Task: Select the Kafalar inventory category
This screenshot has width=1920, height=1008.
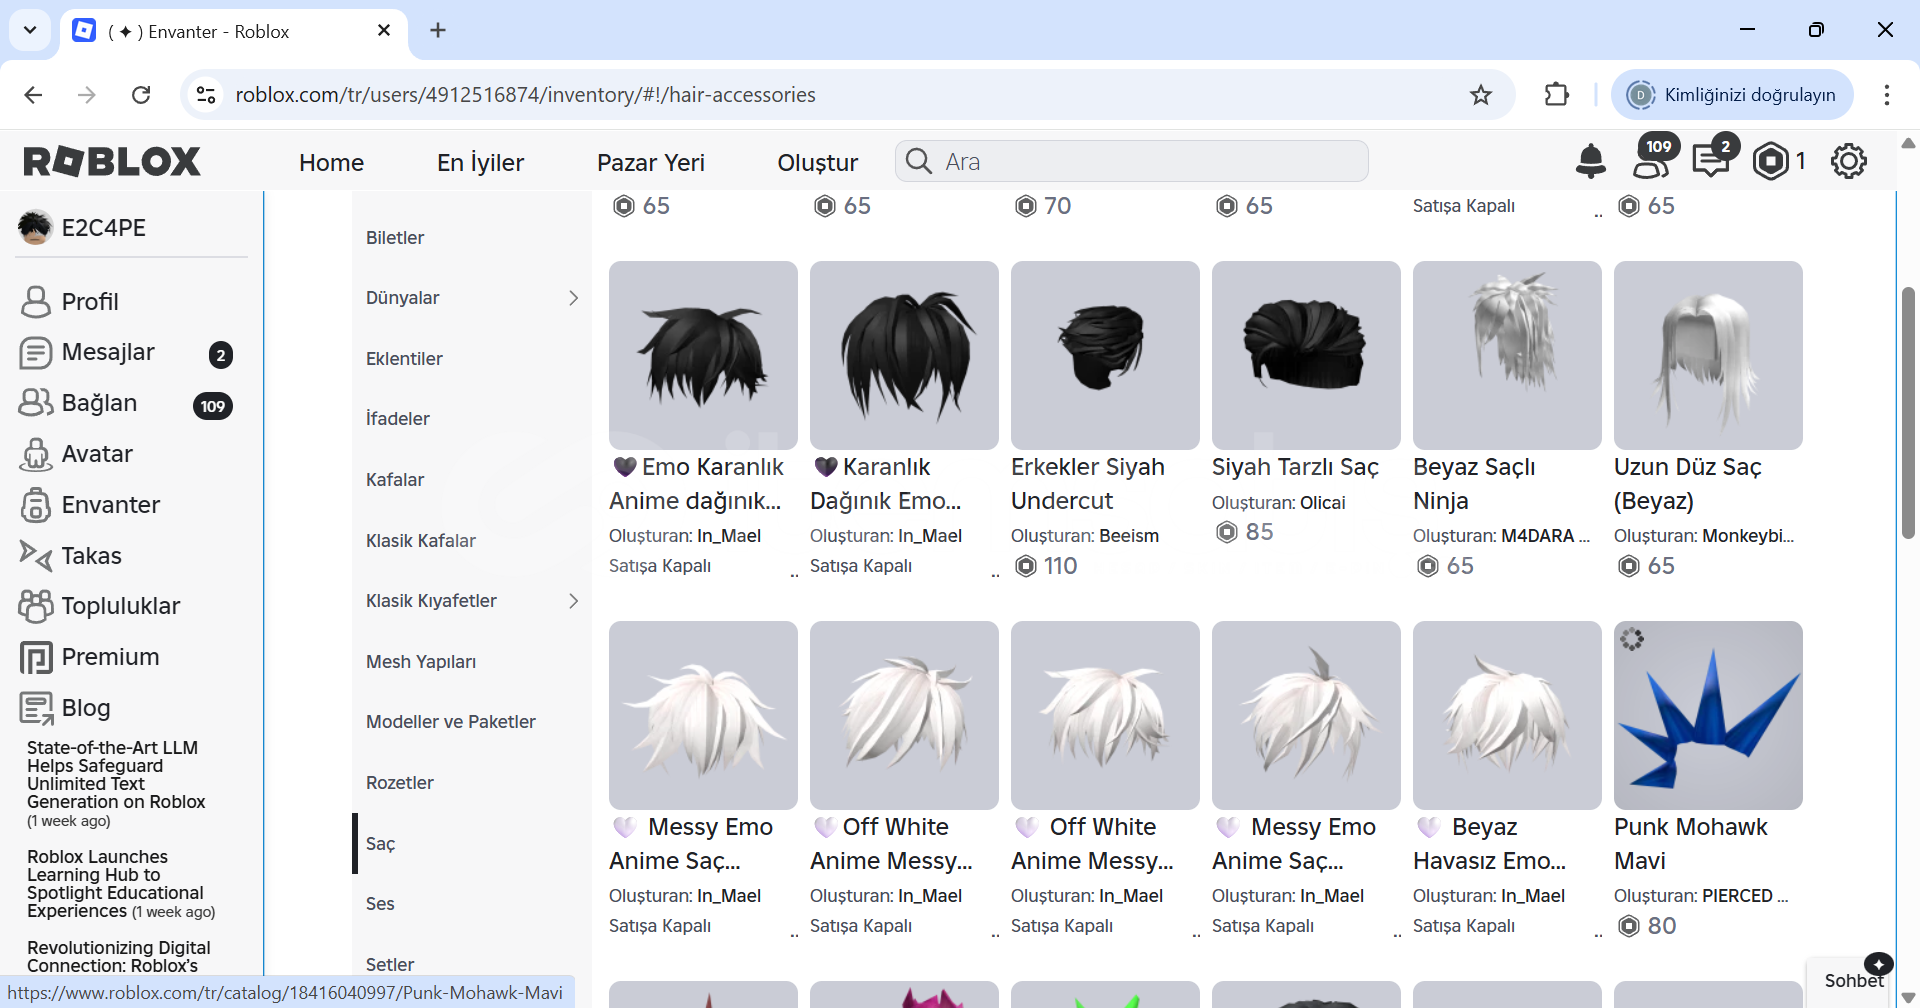Action: 472,480
